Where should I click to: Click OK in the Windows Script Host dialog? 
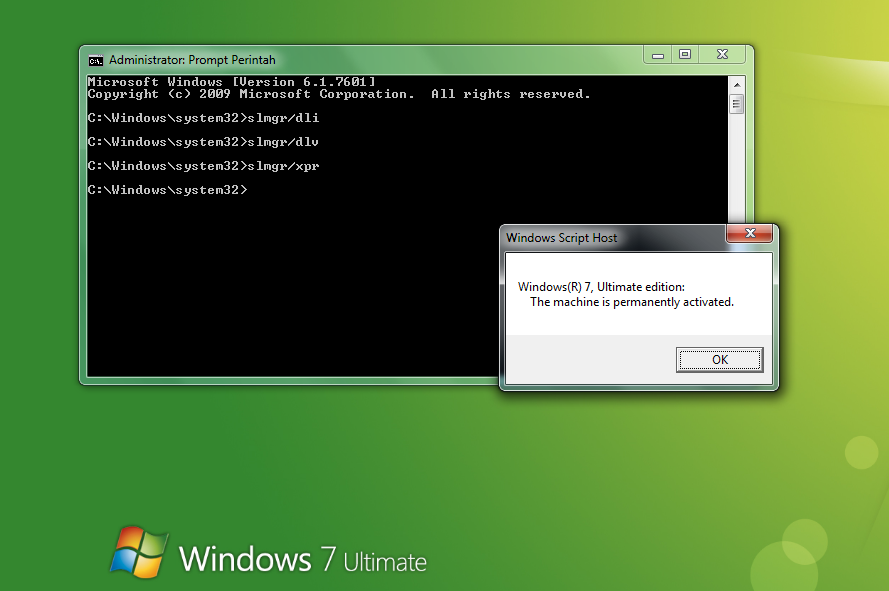pos(719,360)
